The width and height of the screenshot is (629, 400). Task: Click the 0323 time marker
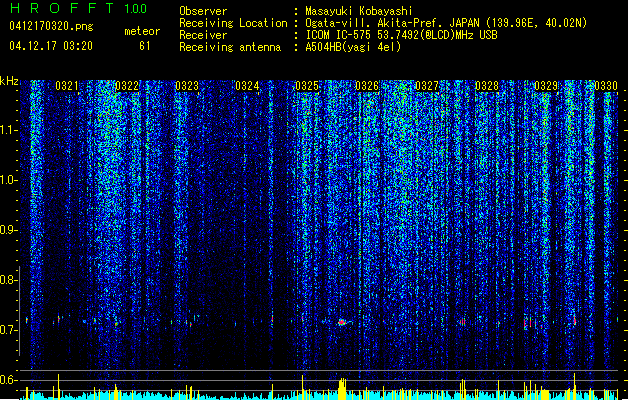(x=187, y=86)
